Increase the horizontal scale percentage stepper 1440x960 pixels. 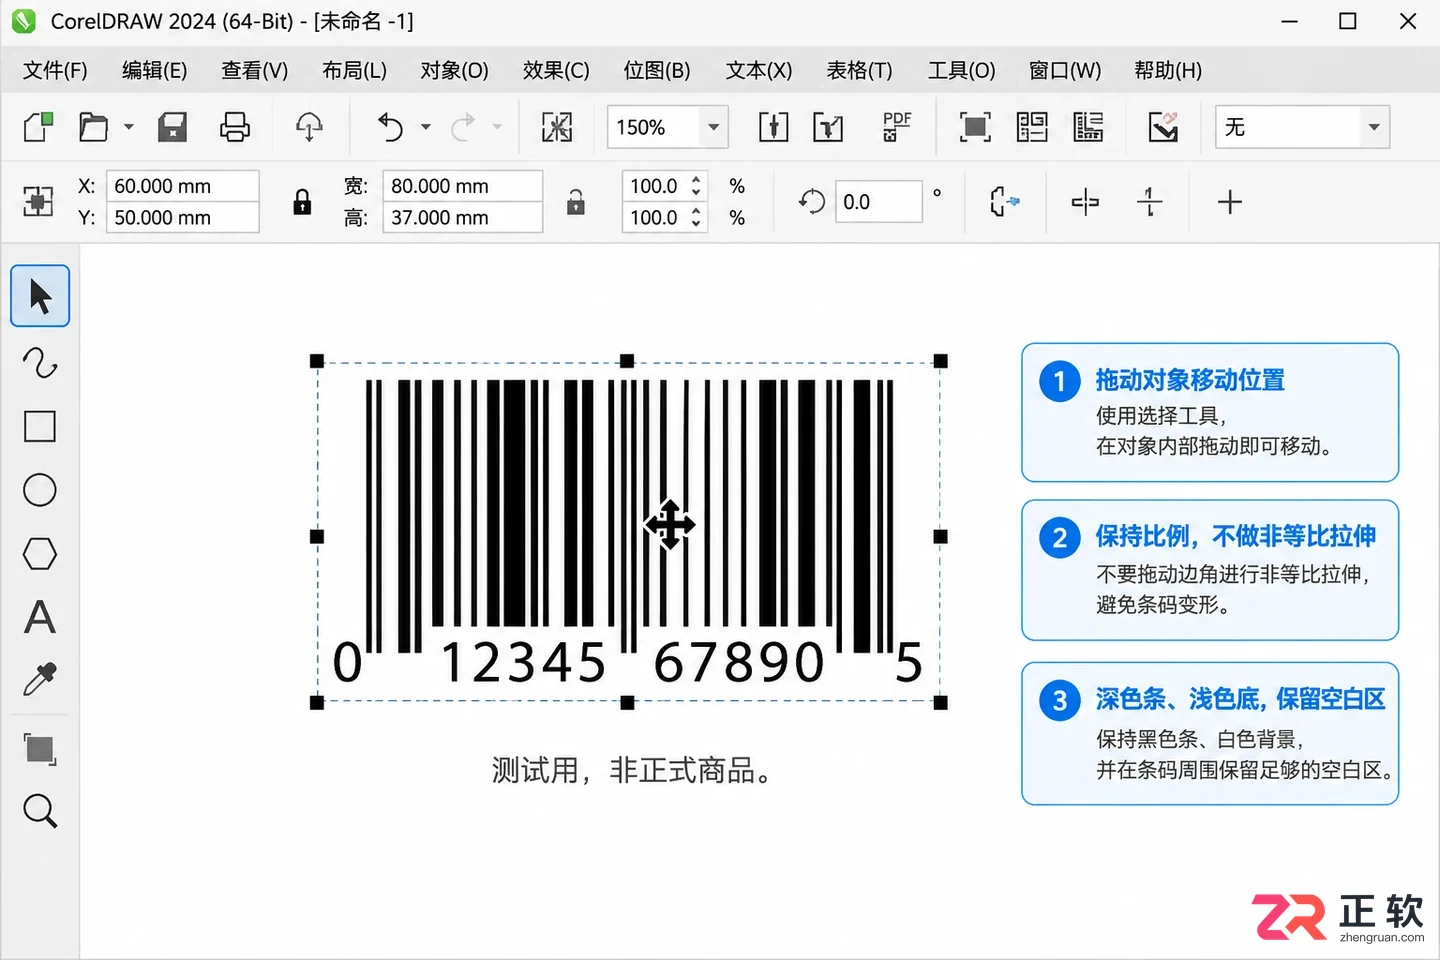click(696, 179)
